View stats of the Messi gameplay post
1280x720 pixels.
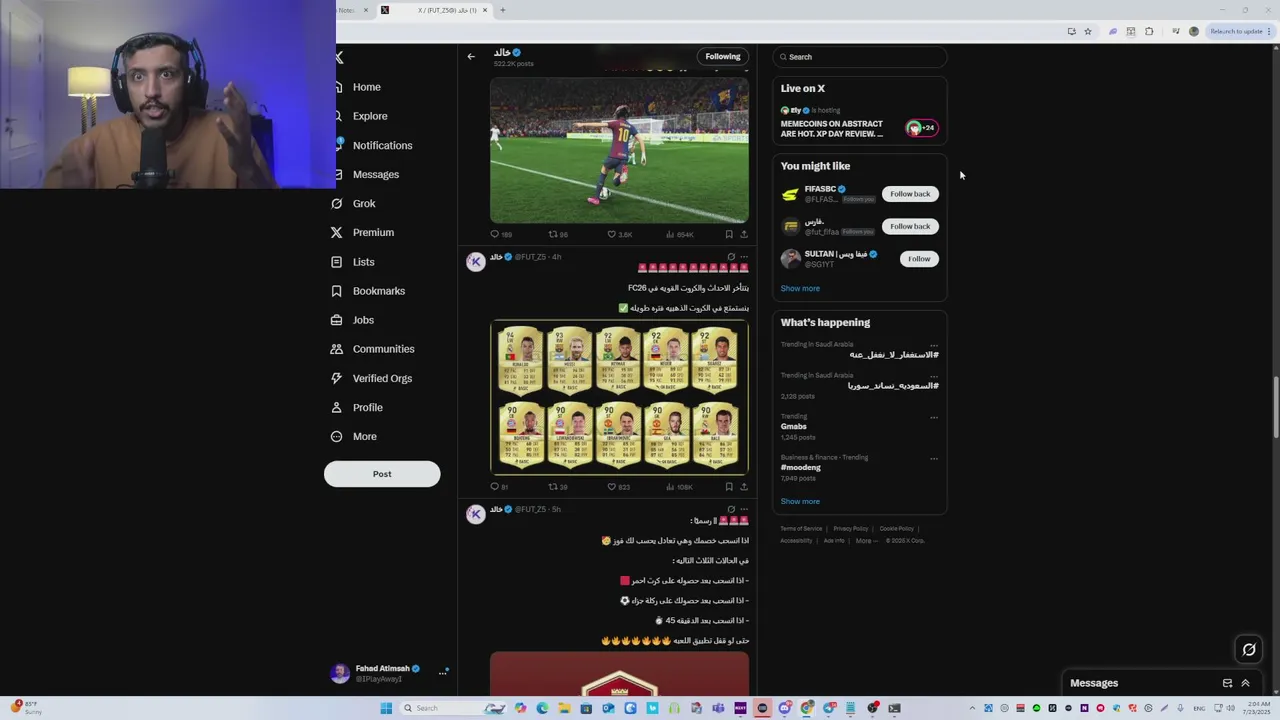coord(680,234)
